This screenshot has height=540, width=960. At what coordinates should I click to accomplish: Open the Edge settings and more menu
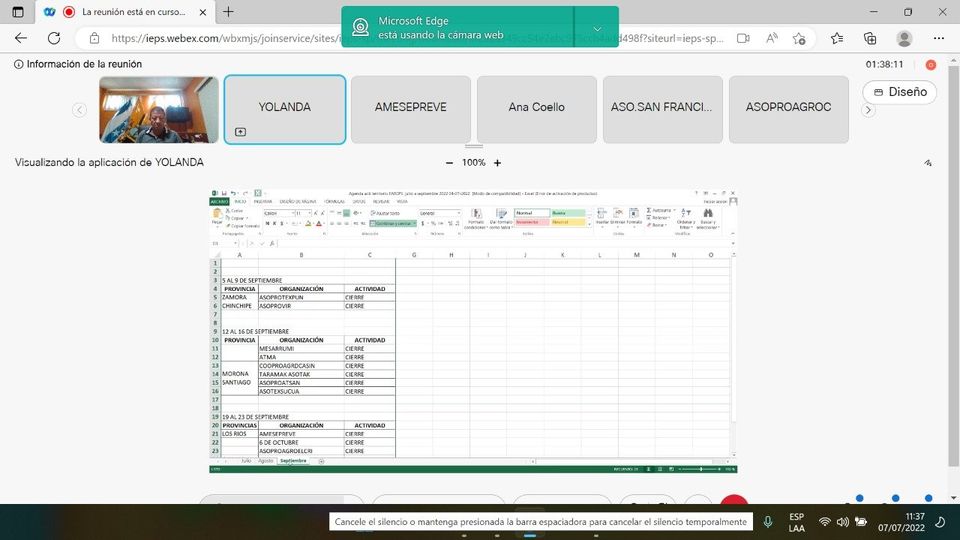938,38
